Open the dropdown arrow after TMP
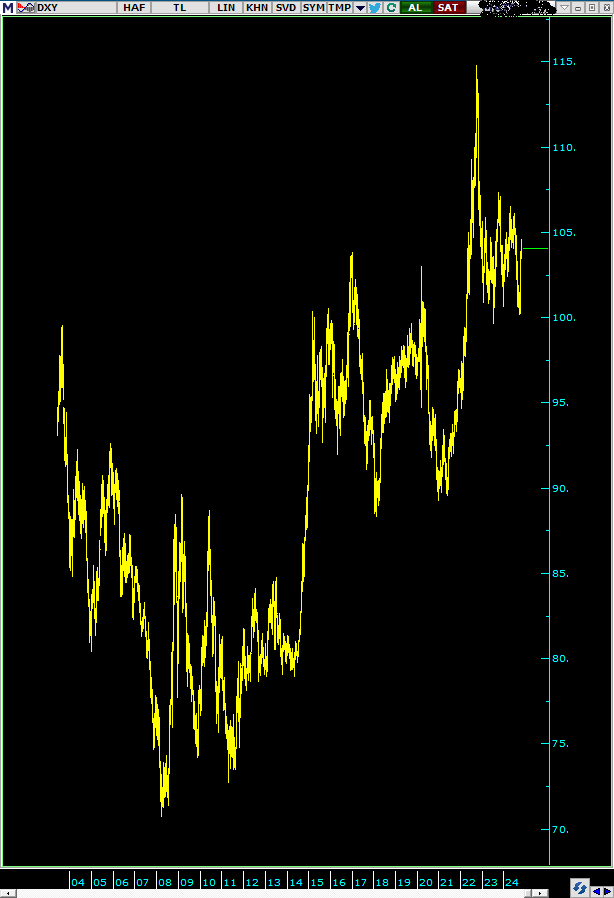Viewport: 614px width, 898px height. 360,7
